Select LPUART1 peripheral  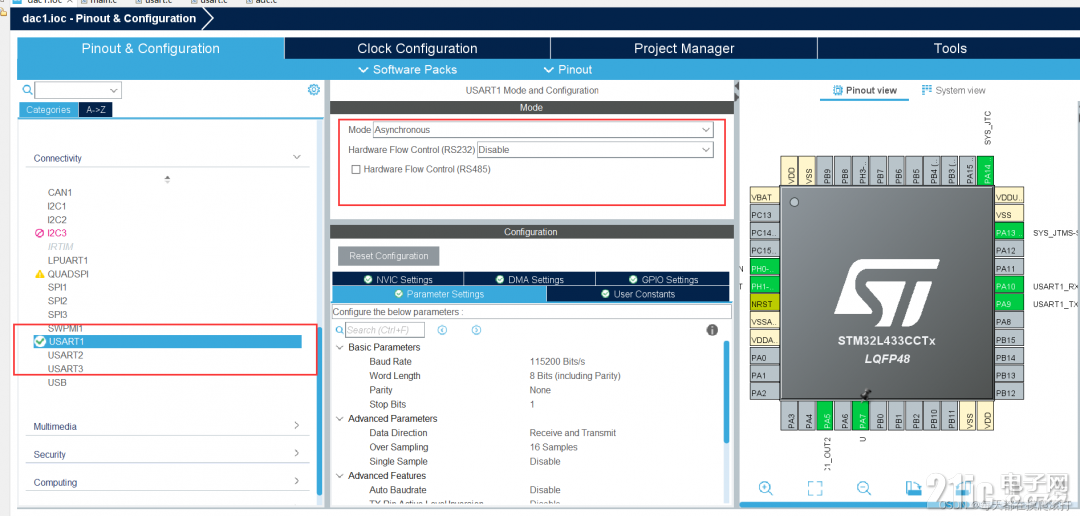pyautogui.click(x=68, y=260)
